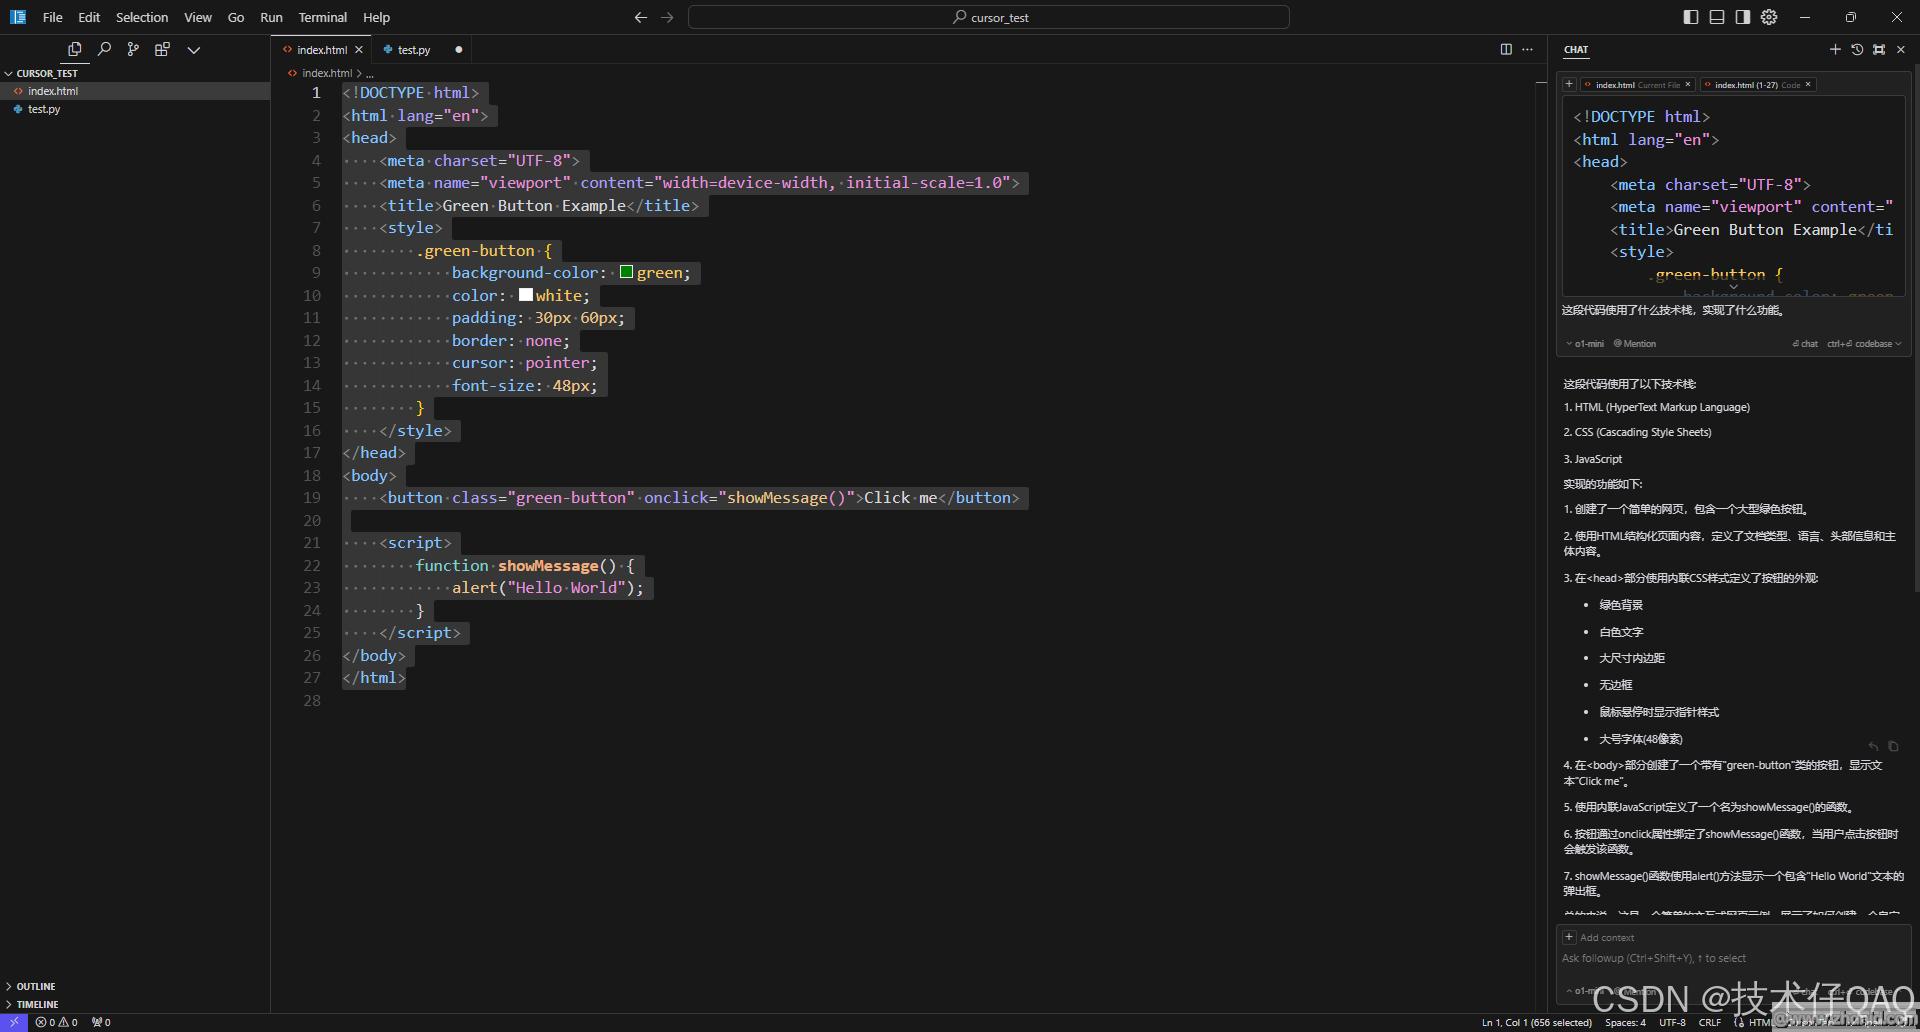Open the Search view icon in sidebar
The image size is (1920, 1032).
pos(104,49)
